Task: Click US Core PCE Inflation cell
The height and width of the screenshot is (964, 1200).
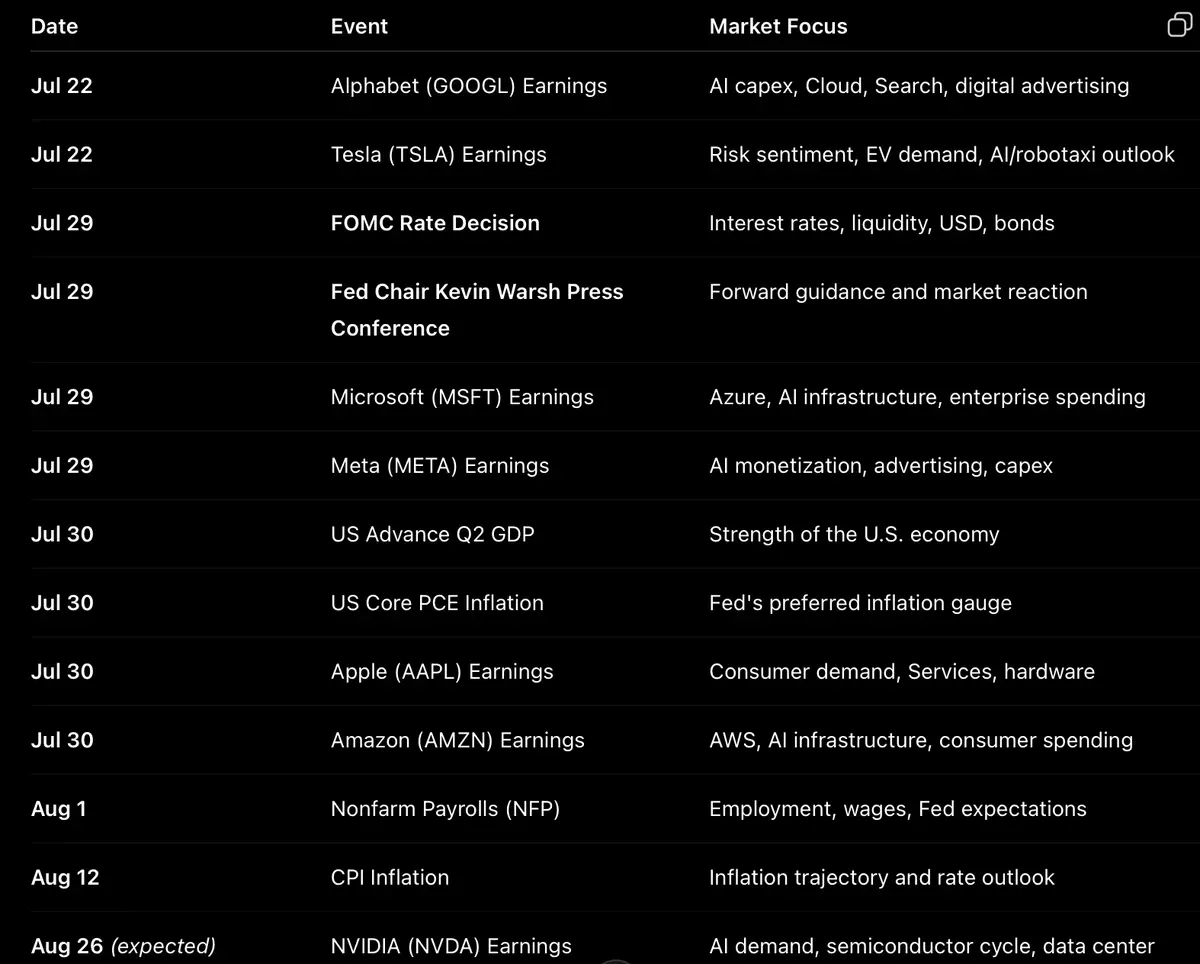Action: 437,603
